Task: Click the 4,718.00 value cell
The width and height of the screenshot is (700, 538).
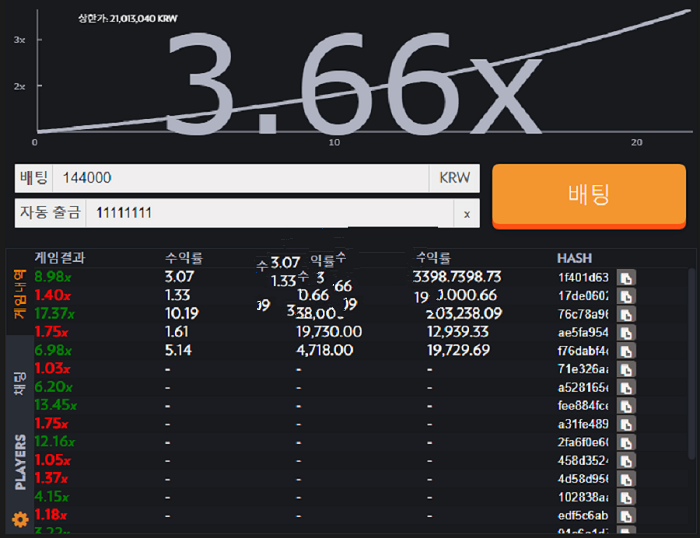Action: pos(325,350)
